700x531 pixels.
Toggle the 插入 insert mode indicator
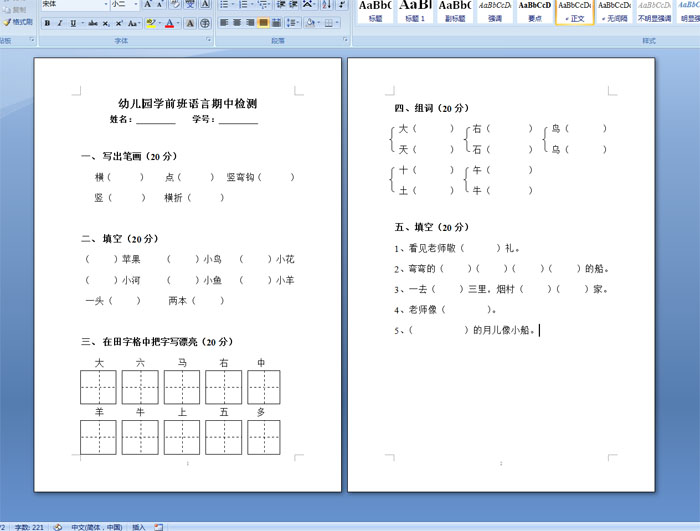[138, 527]
